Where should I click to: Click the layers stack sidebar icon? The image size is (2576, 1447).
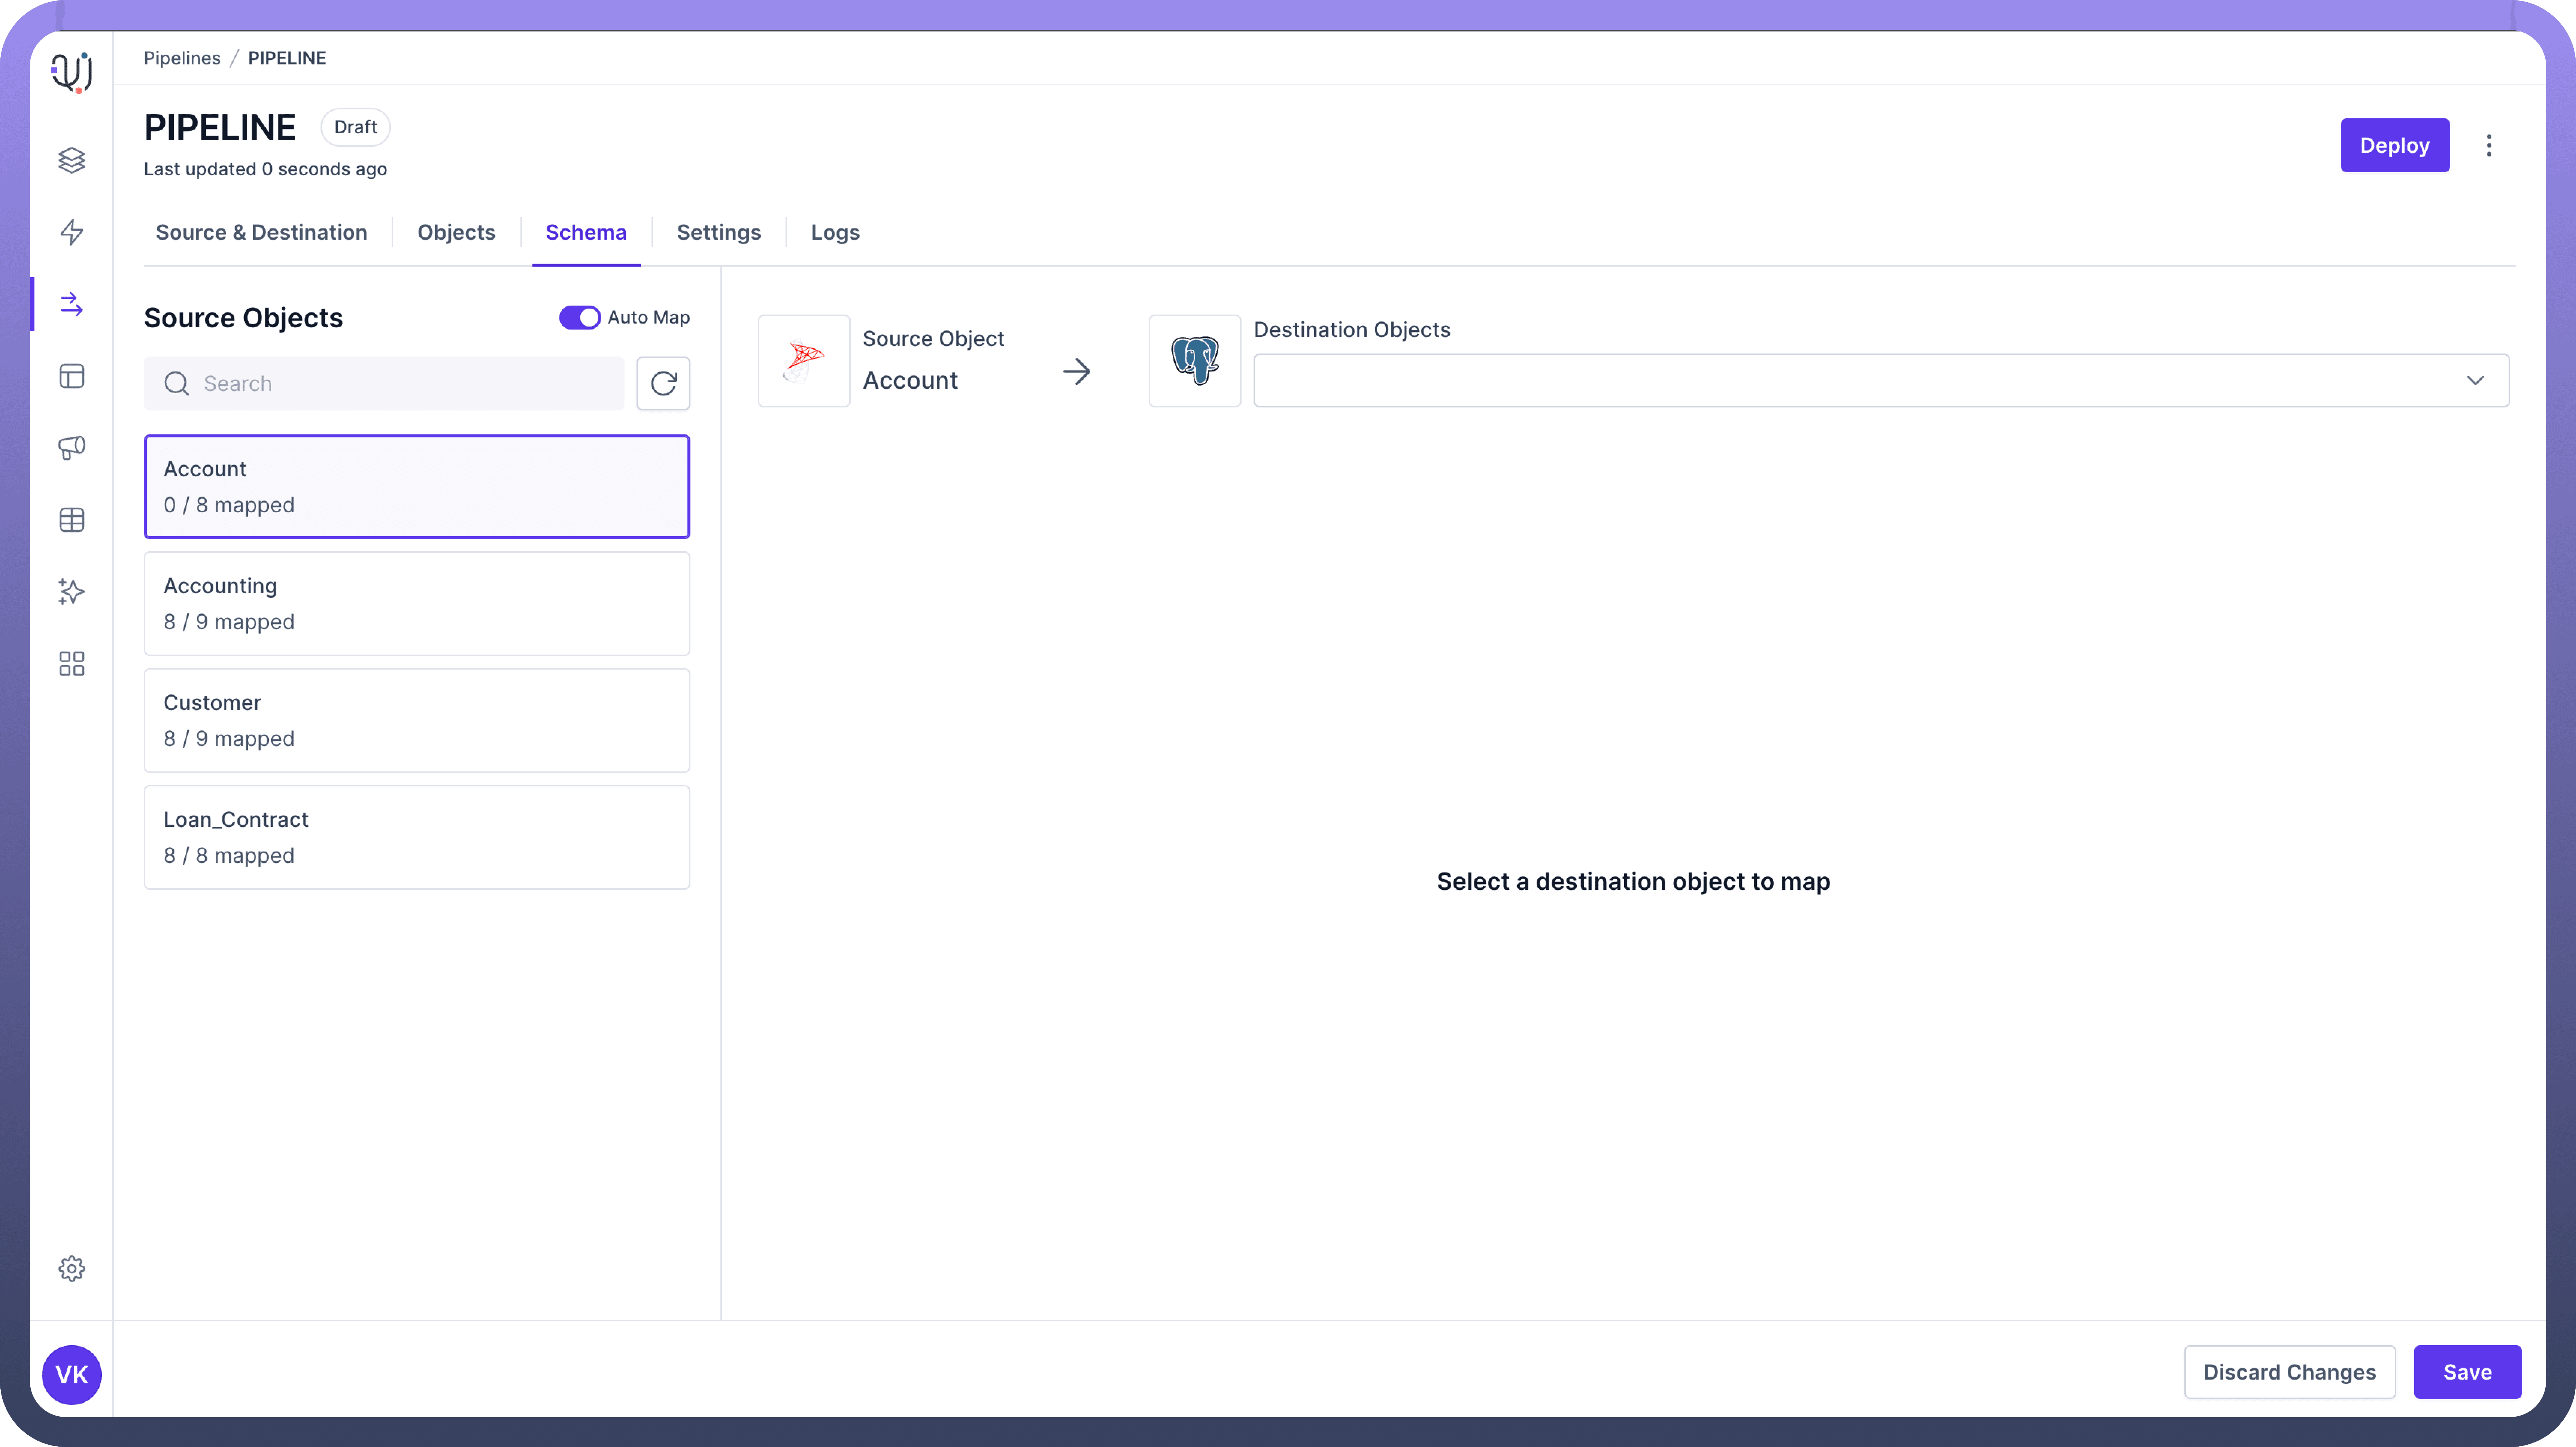pos(71,160)
